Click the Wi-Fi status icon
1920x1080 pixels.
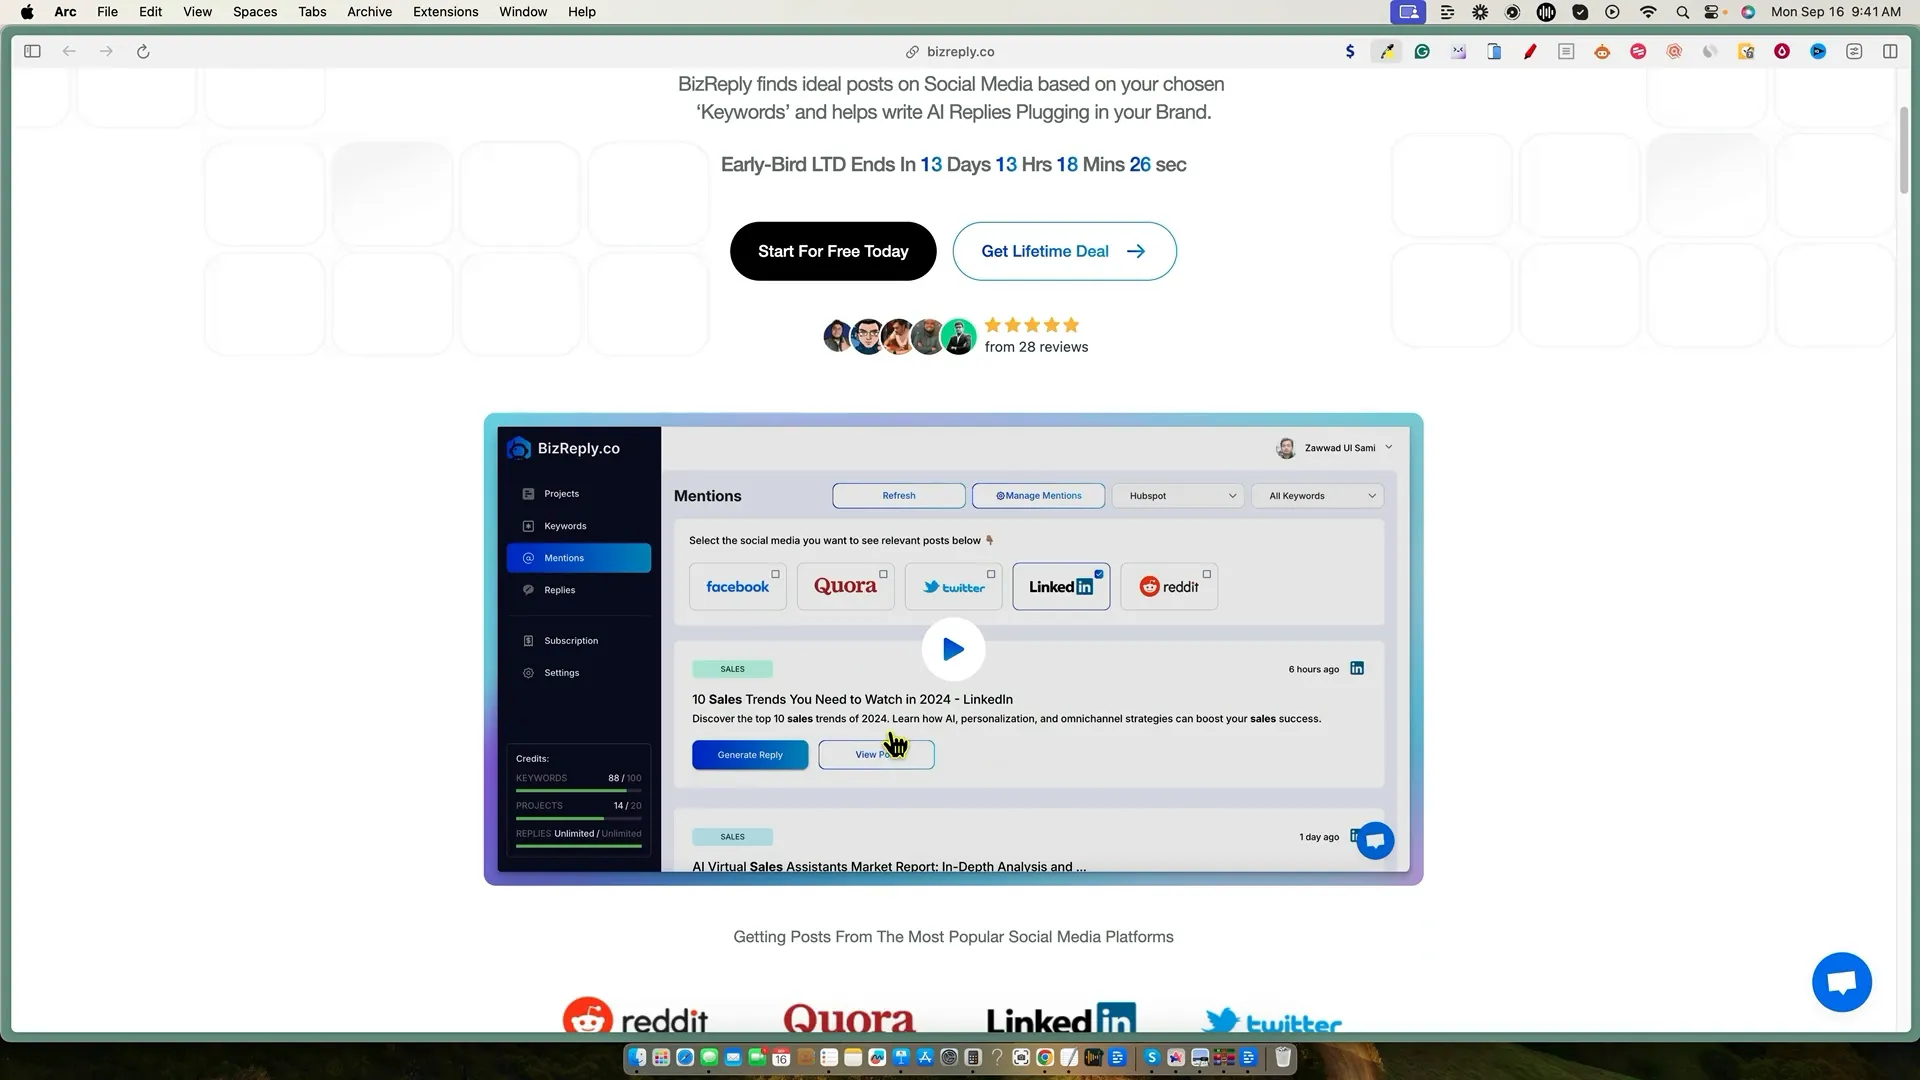(x=1648, y=12)
